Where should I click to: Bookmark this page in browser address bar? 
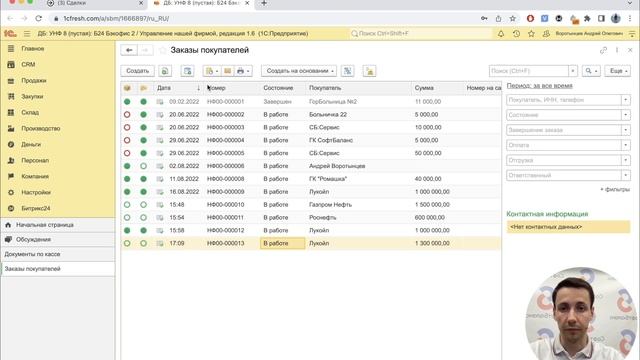(x=513, y=18)
